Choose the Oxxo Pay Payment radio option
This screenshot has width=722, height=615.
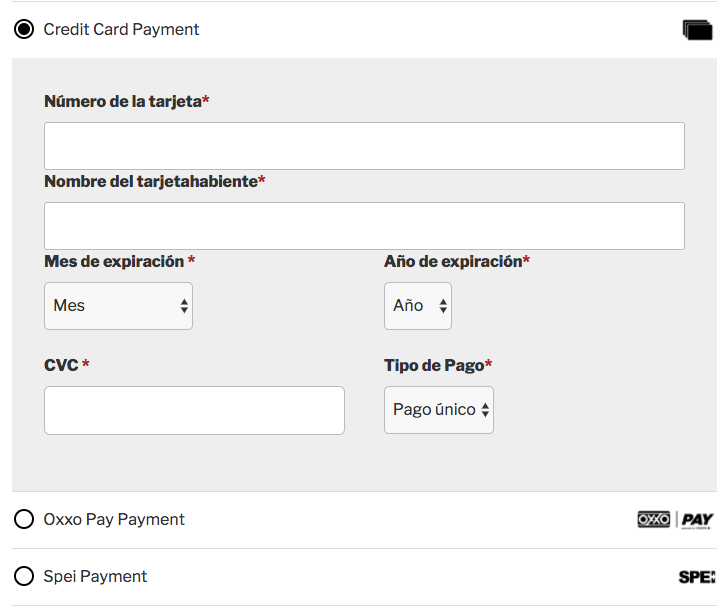point(24,519)
